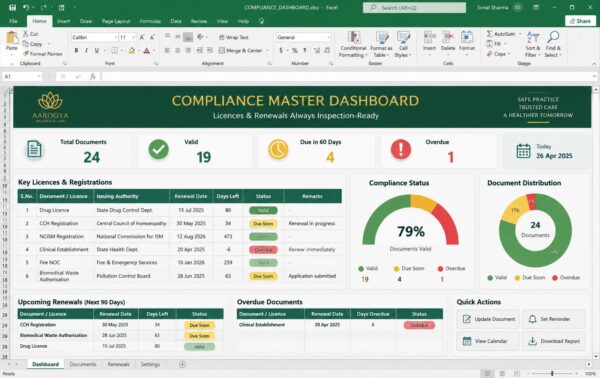The width and height of the screenshot is (600, 378).
Task: Open the General number format dropdown
Action: click(x=328, y=37)
